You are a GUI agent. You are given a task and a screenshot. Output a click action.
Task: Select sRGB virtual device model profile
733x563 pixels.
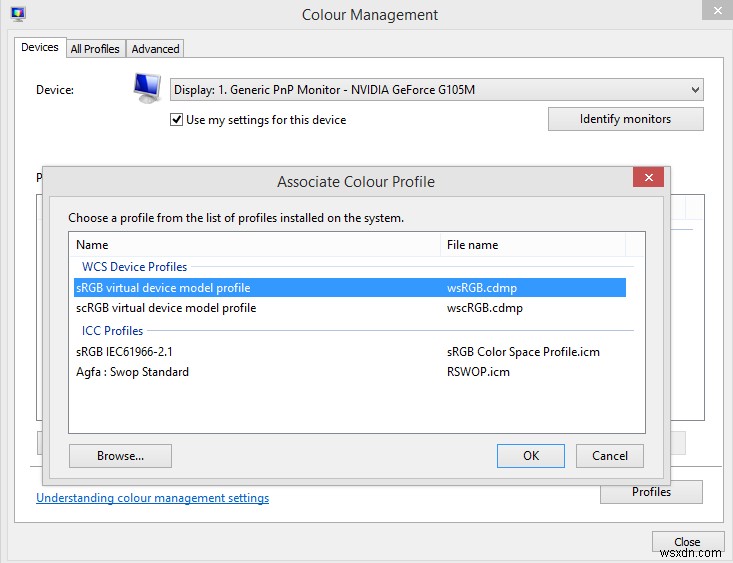coord(163,288)
